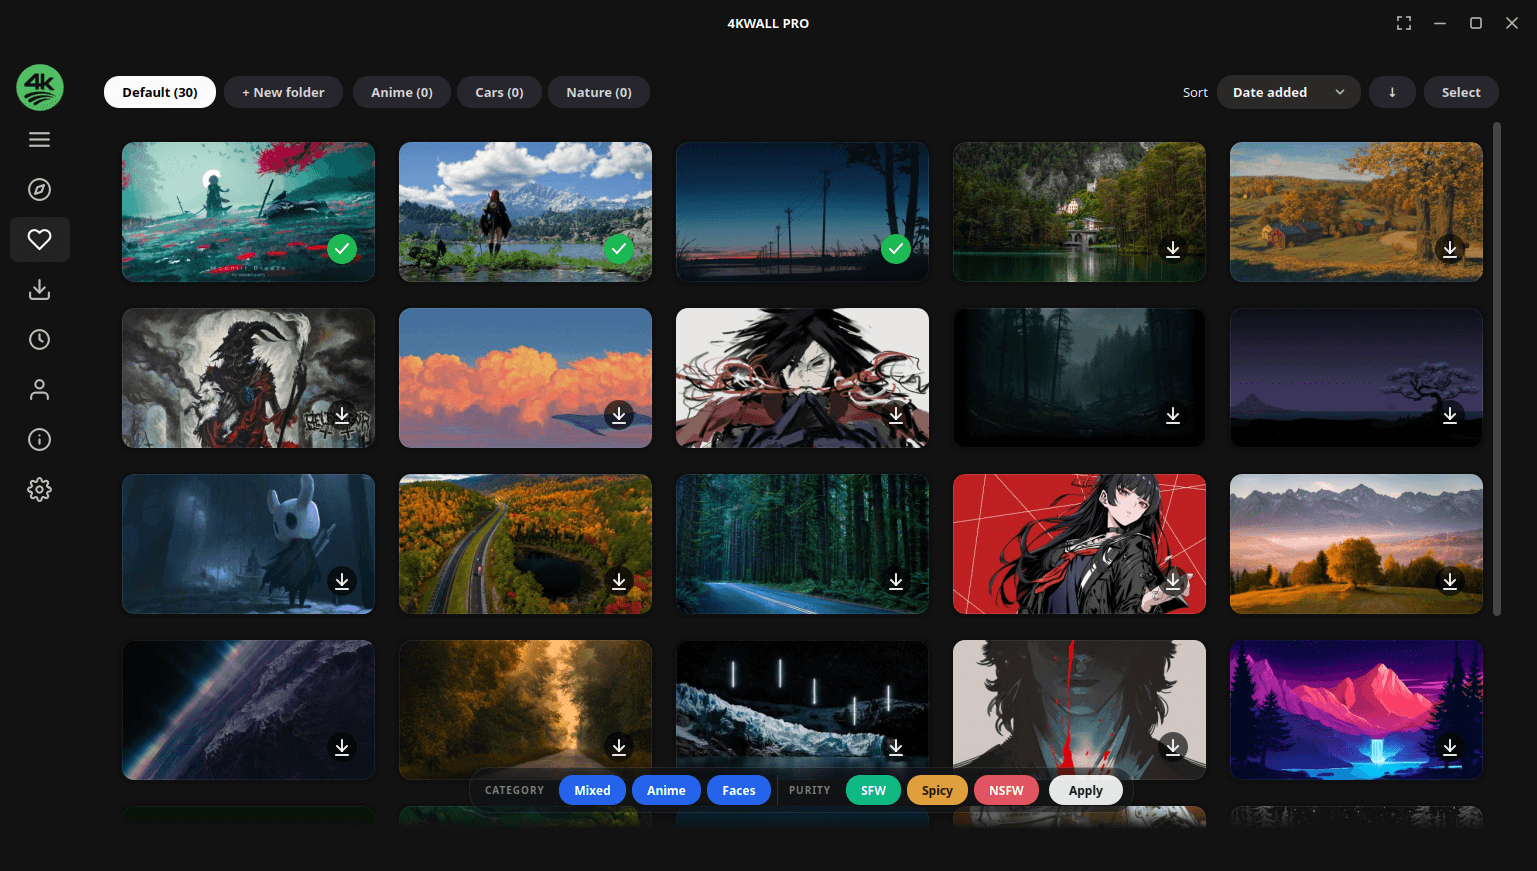Click the Select button
The image size is (1537, 871).
coord(1461,92)
